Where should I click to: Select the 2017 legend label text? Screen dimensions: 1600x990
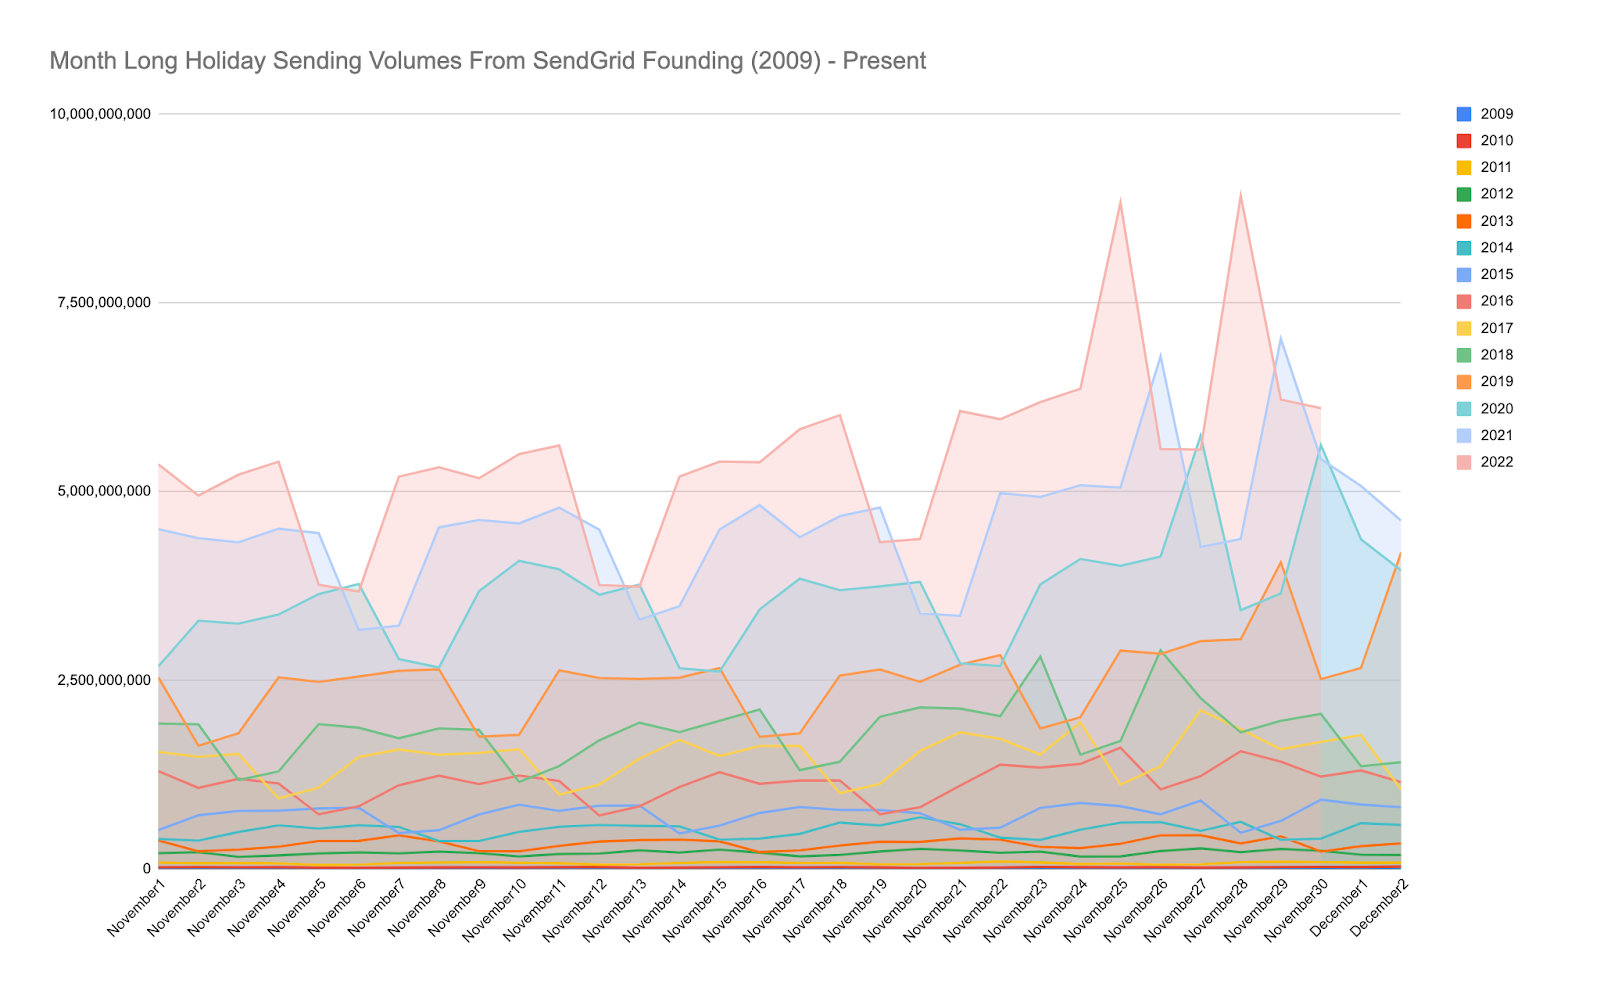(1497, 328)
